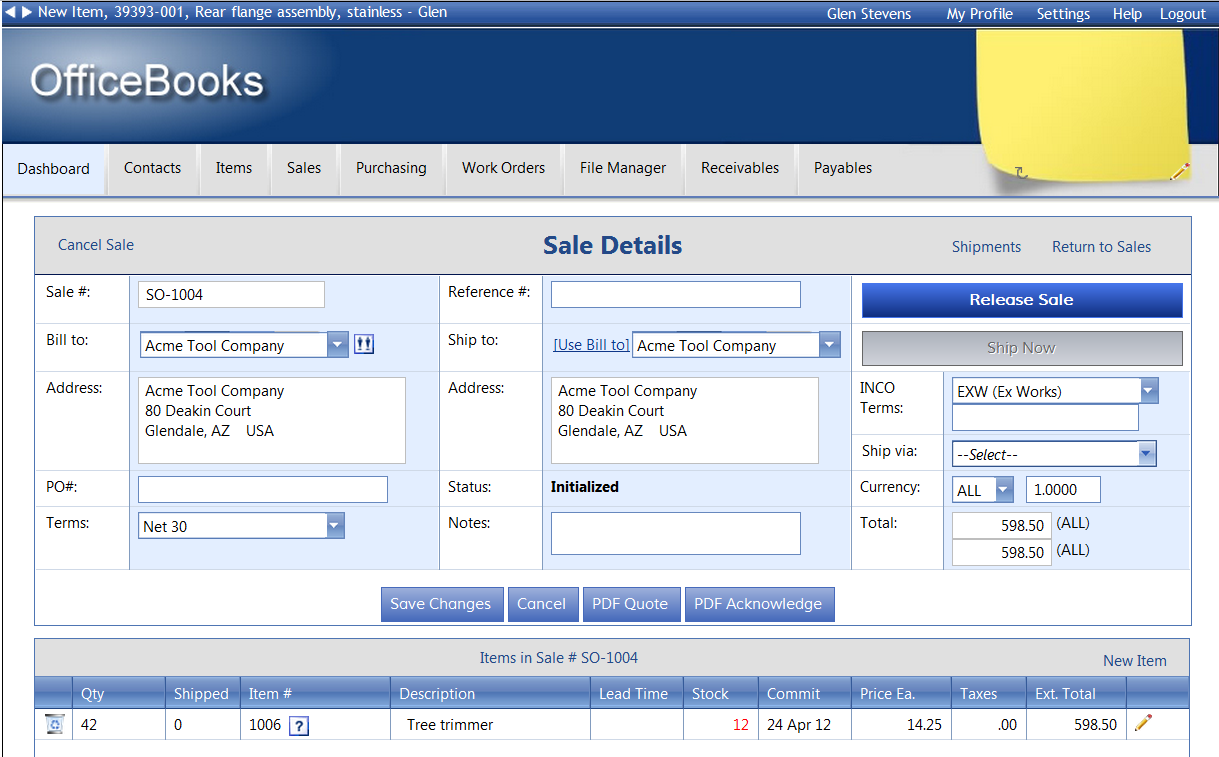This screenshot has height=757, width=1219.
Task: Generate a PDF Quote
Action: tap(631, 604)
